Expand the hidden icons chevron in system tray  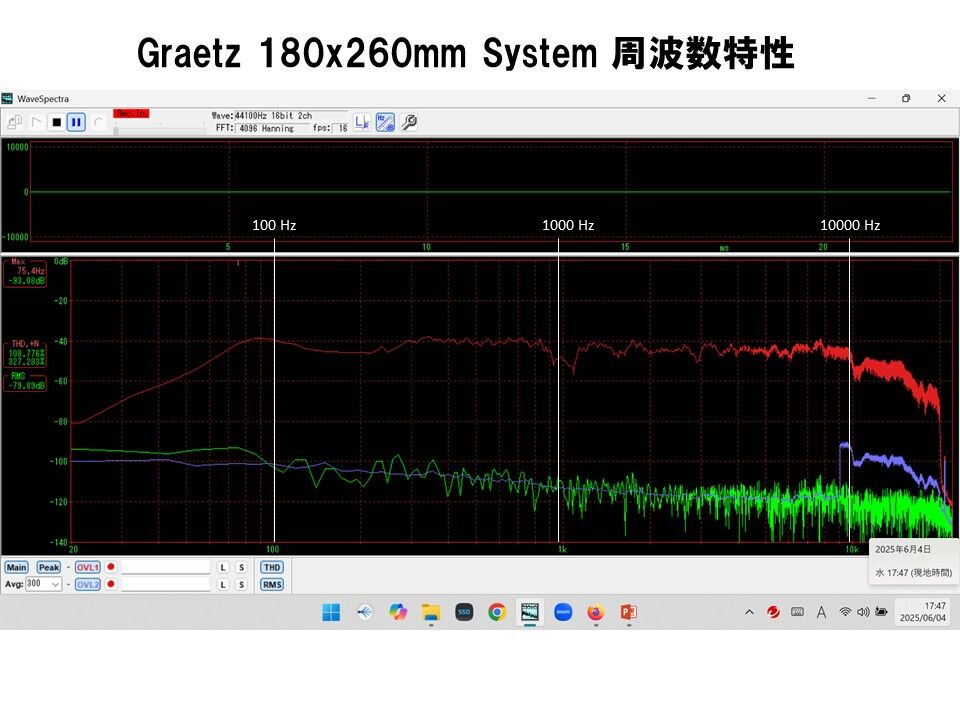click(747, 611)
